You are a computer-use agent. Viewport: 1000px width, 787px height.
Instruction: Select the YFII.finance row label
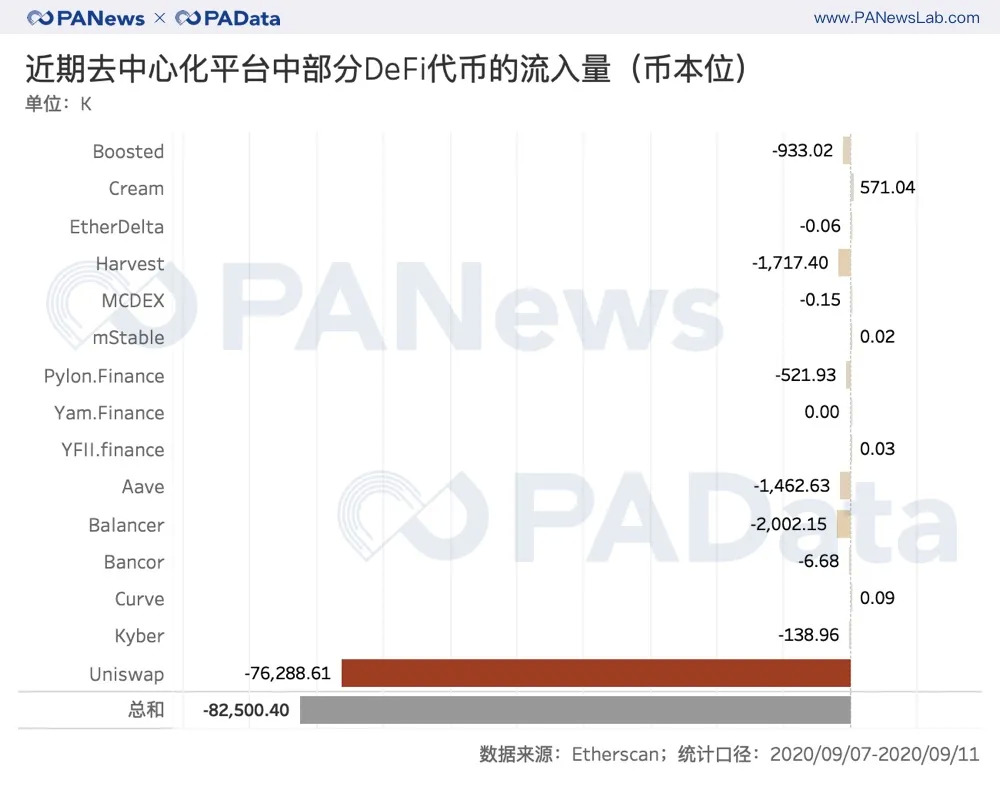point(113,450)
